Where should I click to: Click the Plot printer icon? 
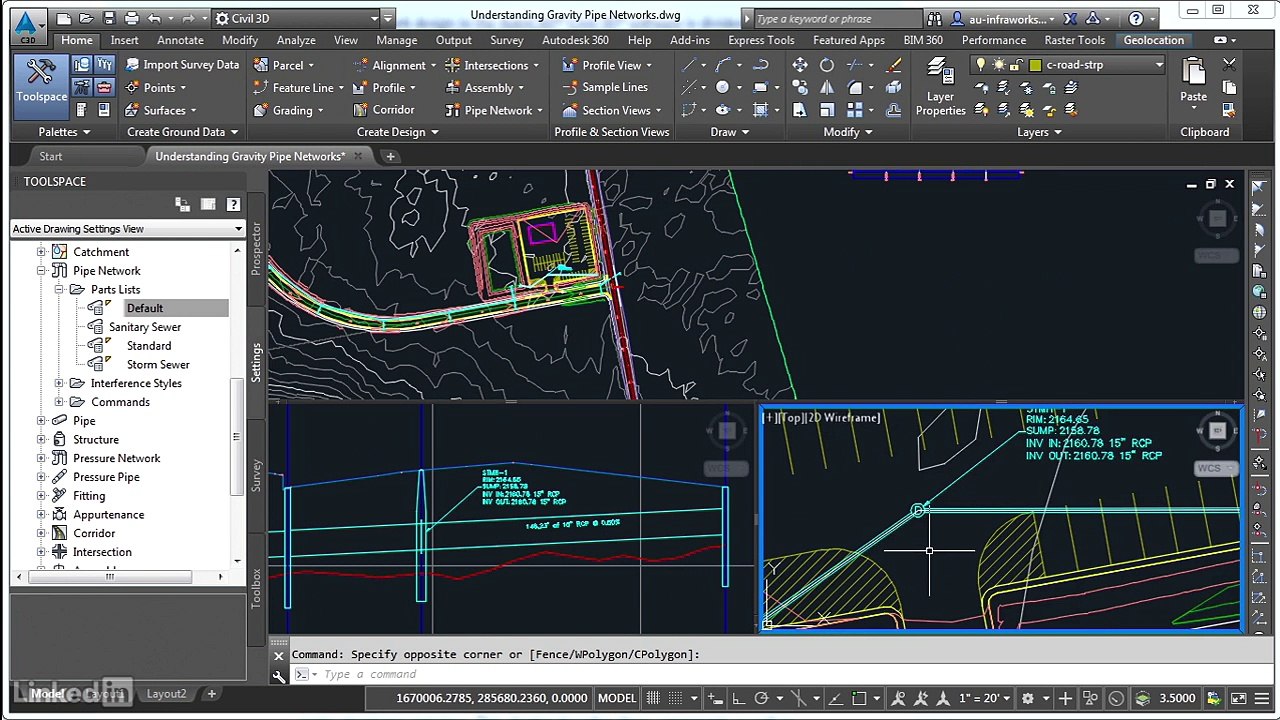click(x=131, y=18)
